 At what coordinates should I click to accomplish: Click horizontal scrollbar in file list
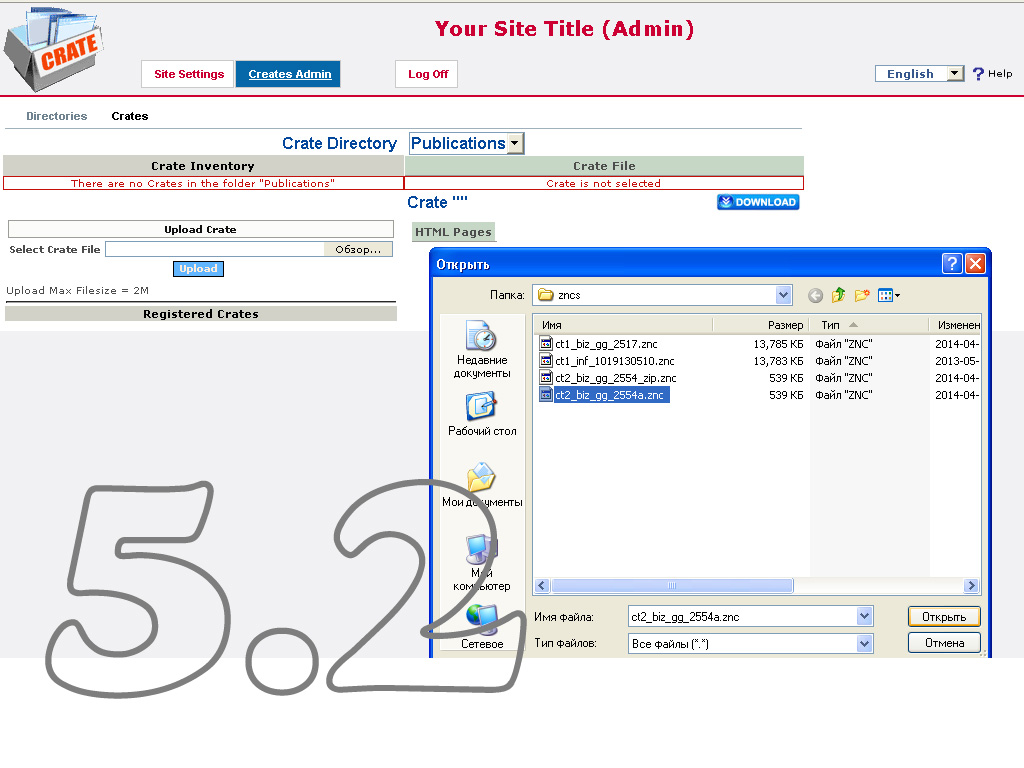[x=671, y=586]
